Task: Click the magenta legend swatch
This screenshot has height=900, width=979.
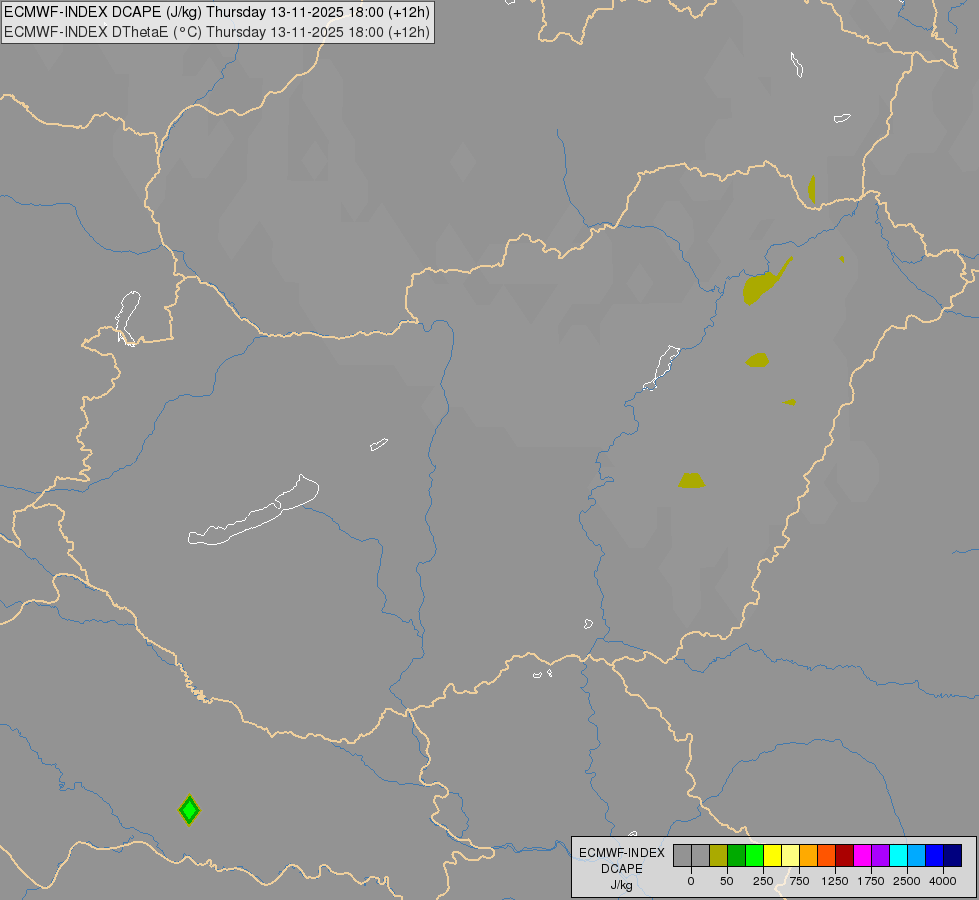Action: coord(863,855)
